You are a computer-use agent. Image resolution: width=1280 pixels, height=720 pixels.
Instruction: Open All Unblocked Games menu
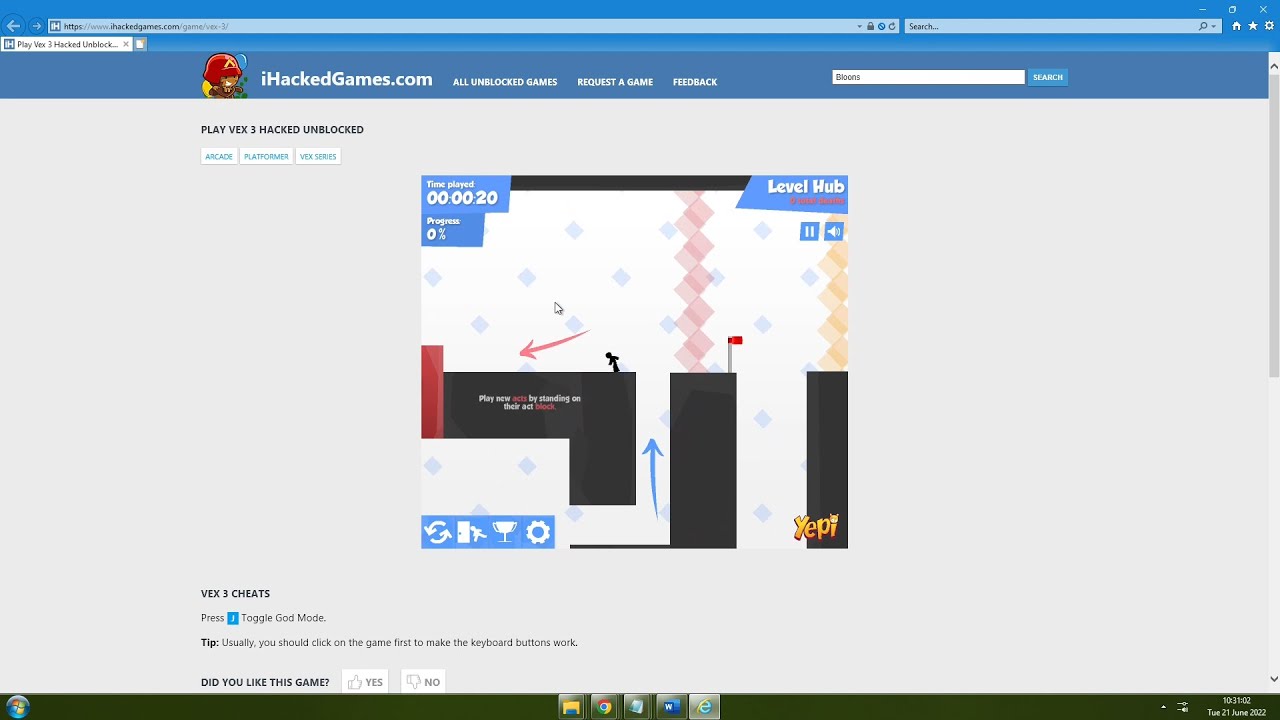505,82
